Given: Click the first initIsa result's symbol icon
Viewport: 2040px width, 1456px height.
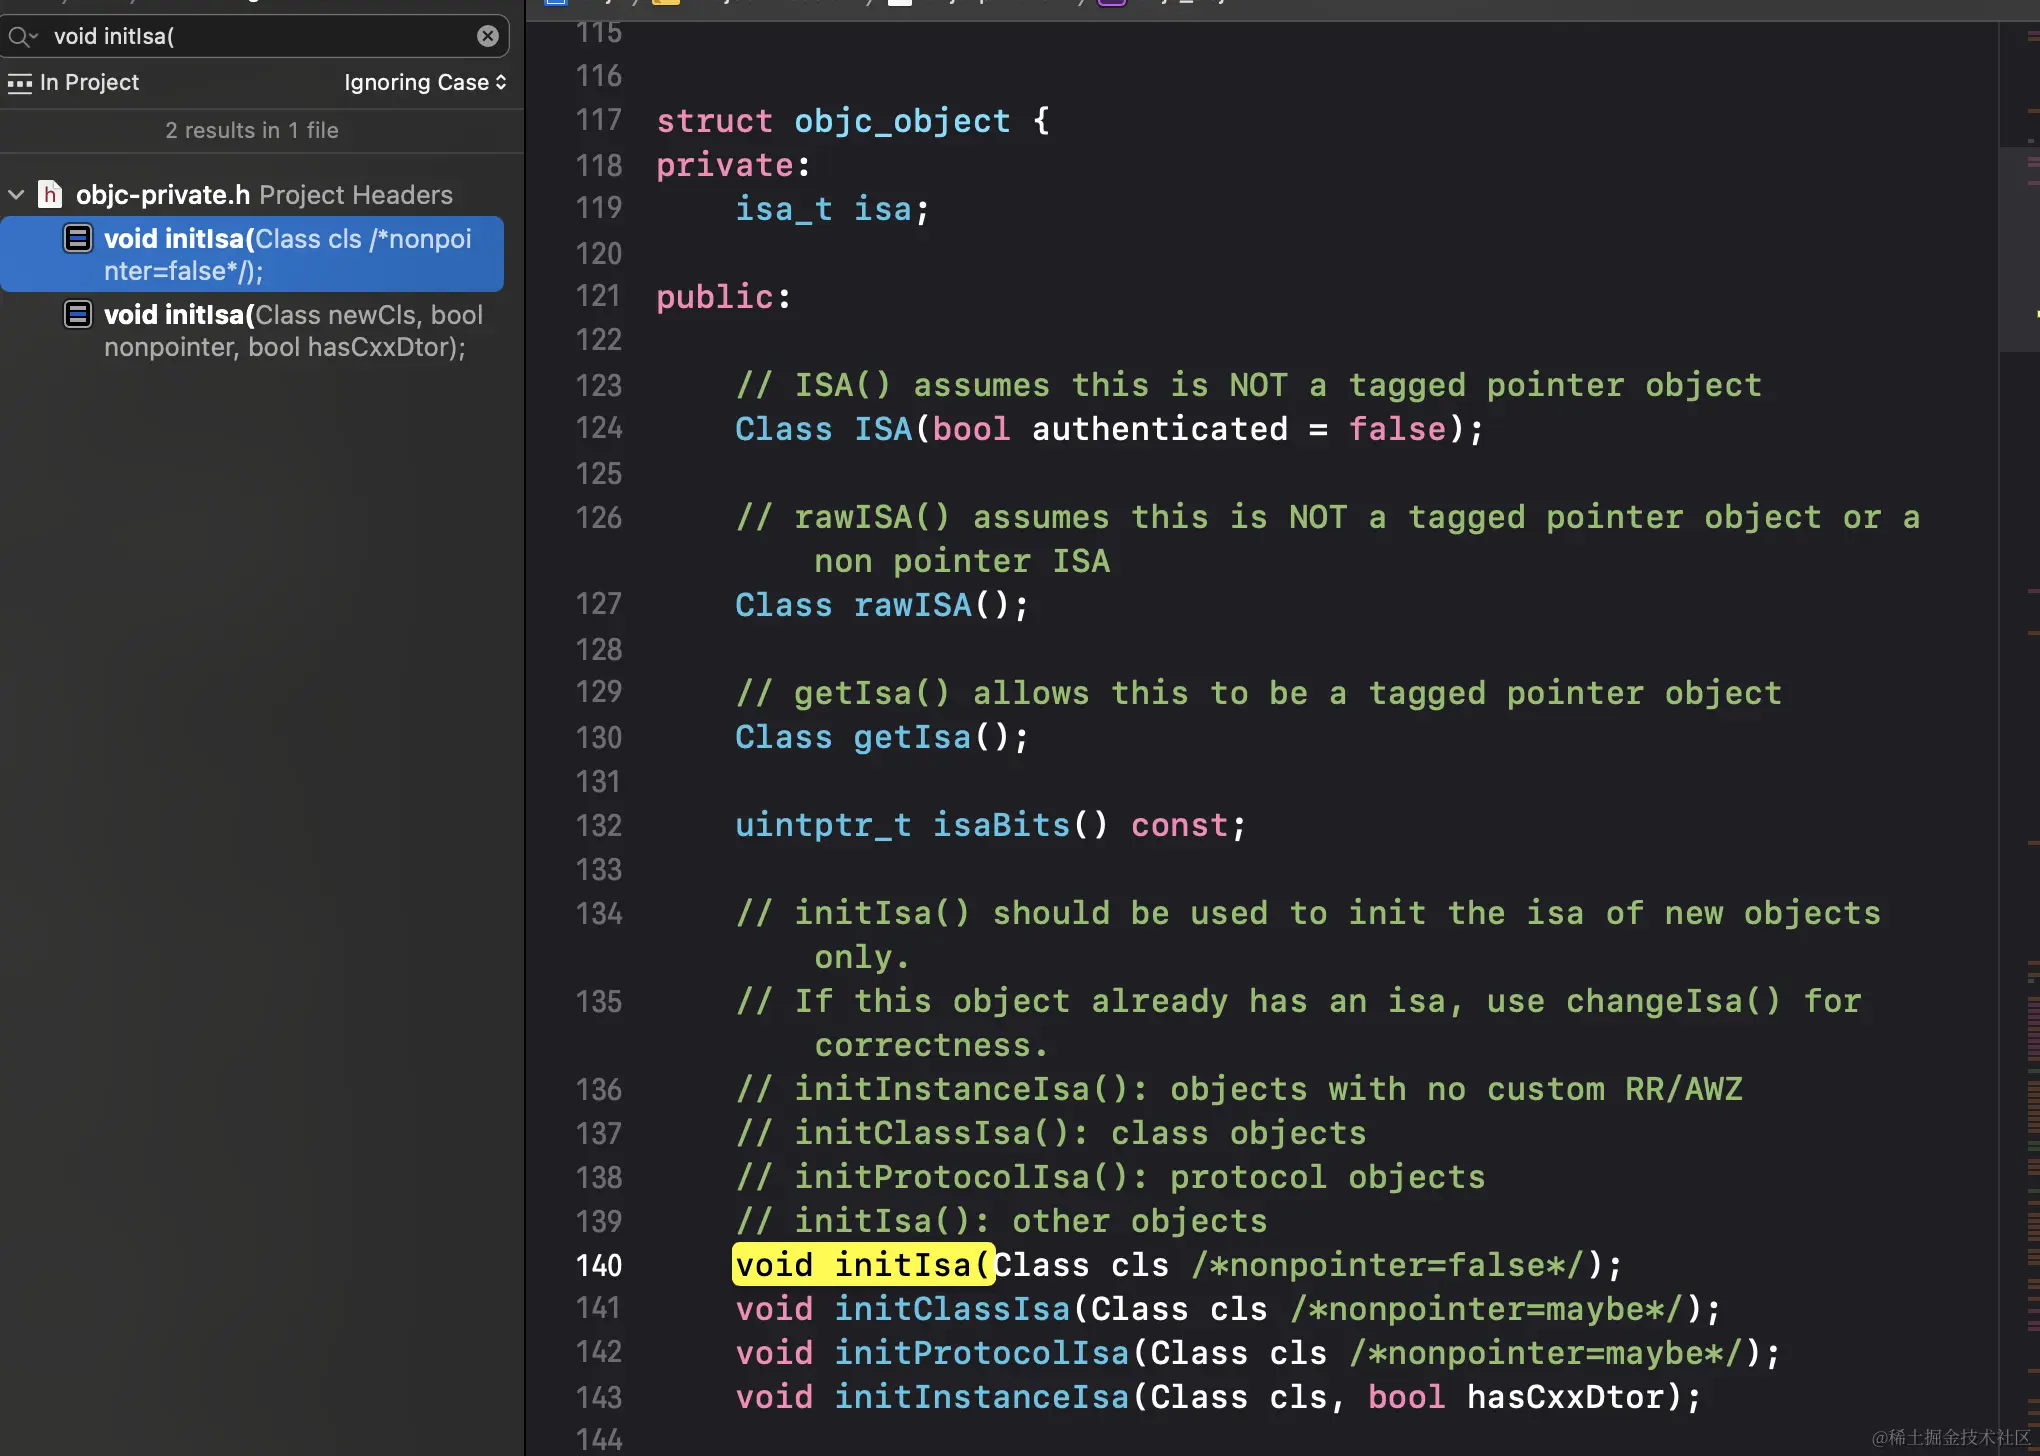Looking at the screenshot, I should click(x=78, y=239).
